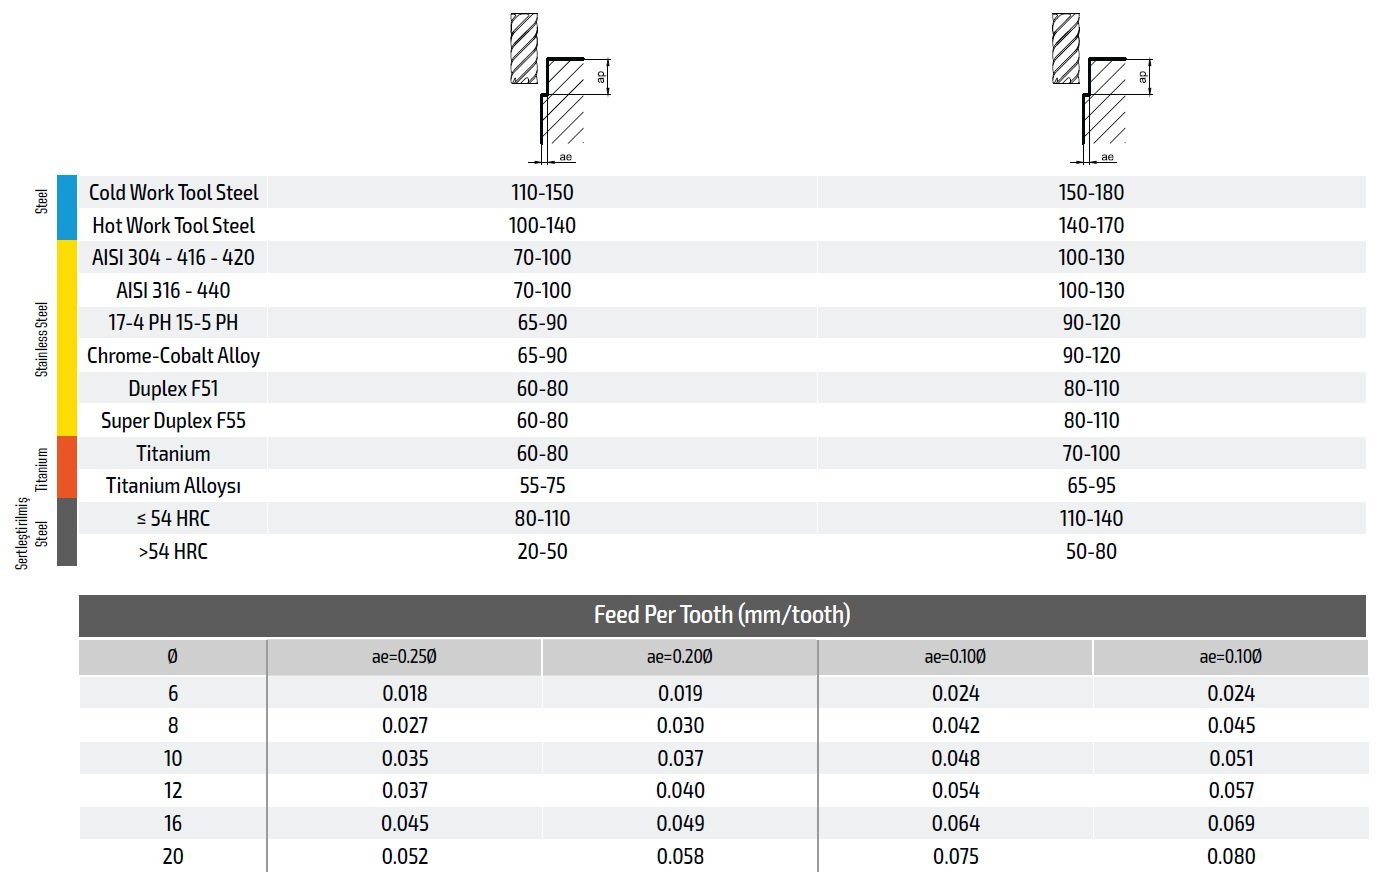
Task: Select the "Chrome-Cobalt Alloy" material label
Action: coord(173,355)
